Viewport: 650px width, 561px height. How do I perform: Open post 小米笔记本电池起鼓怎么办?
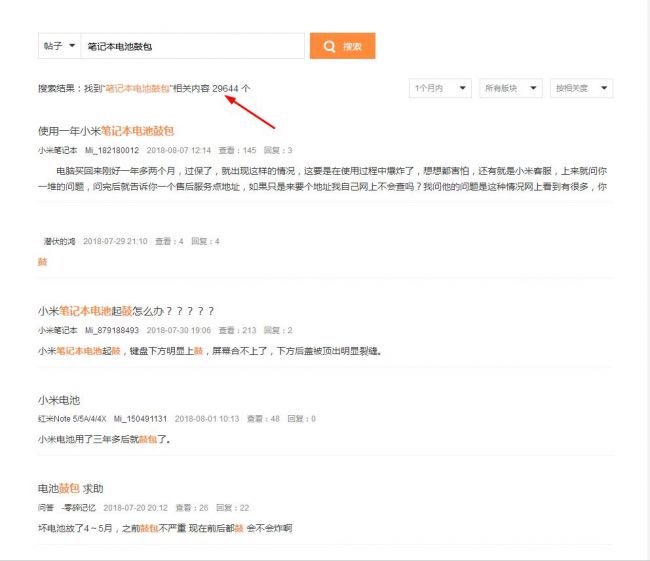(126, 311)
